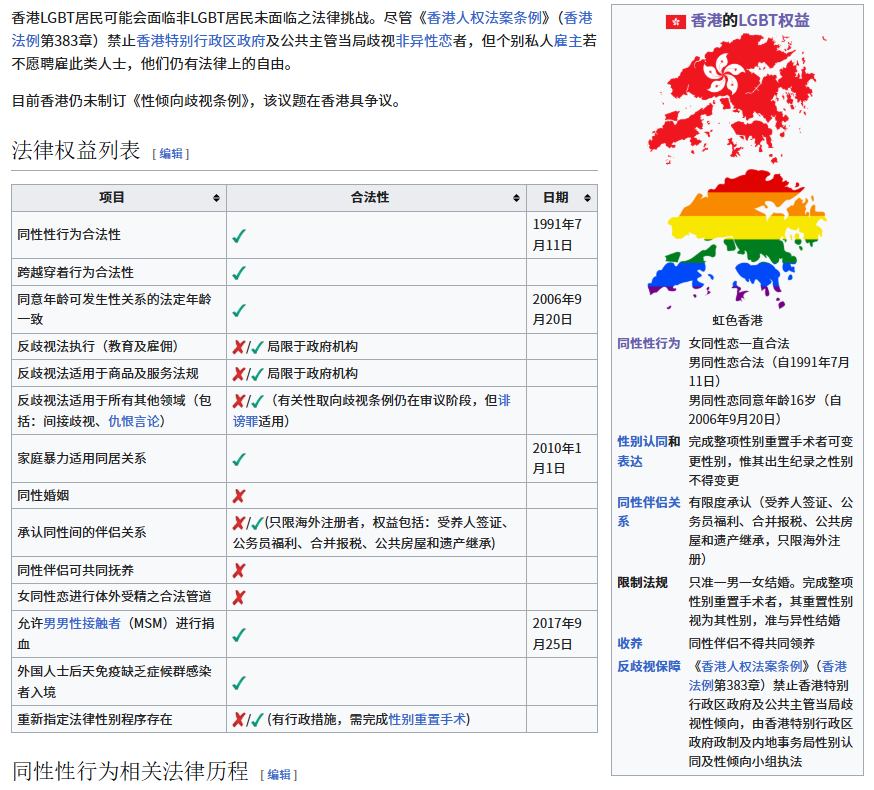Image resolution: width=874 pixels, height=790 pixels.
Task: Click the red X in 女同性恋进行体外受精之合法管道 row
Action: [x=239, y=598]
